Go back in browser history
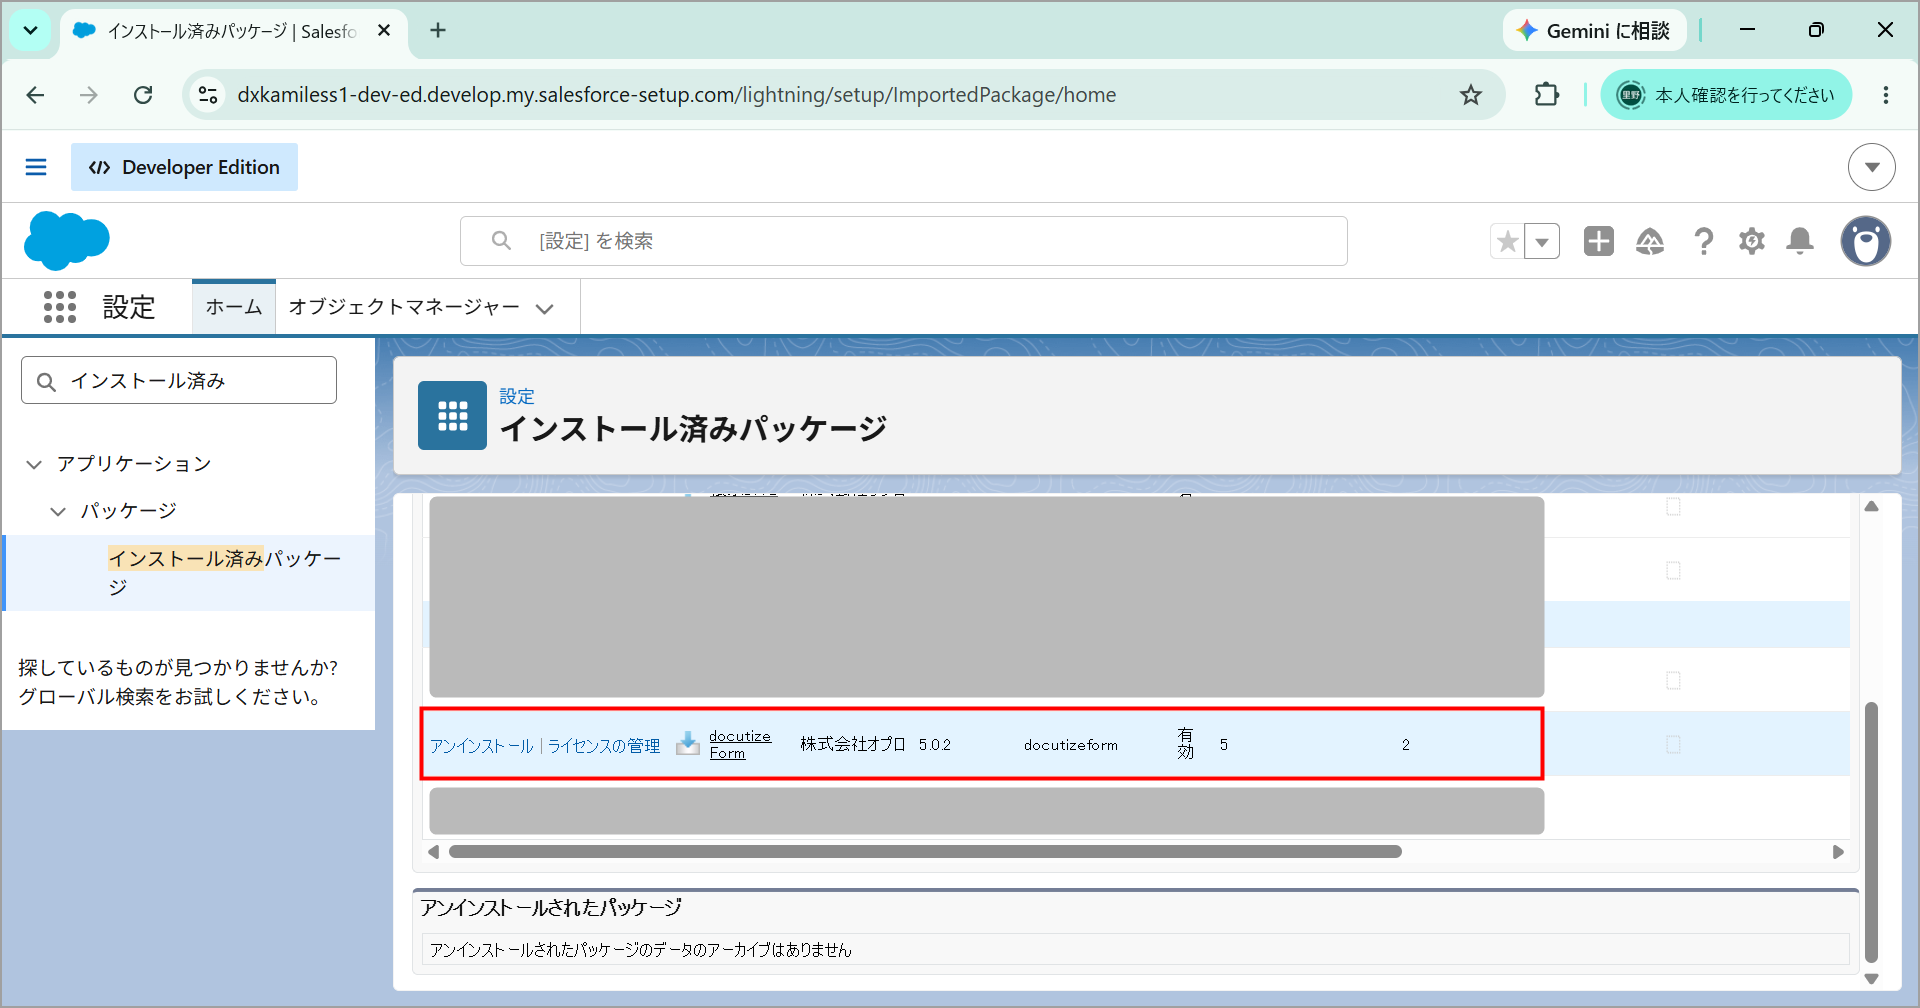Screen dimensions: 1920x1008 click(x=36, y=95)
